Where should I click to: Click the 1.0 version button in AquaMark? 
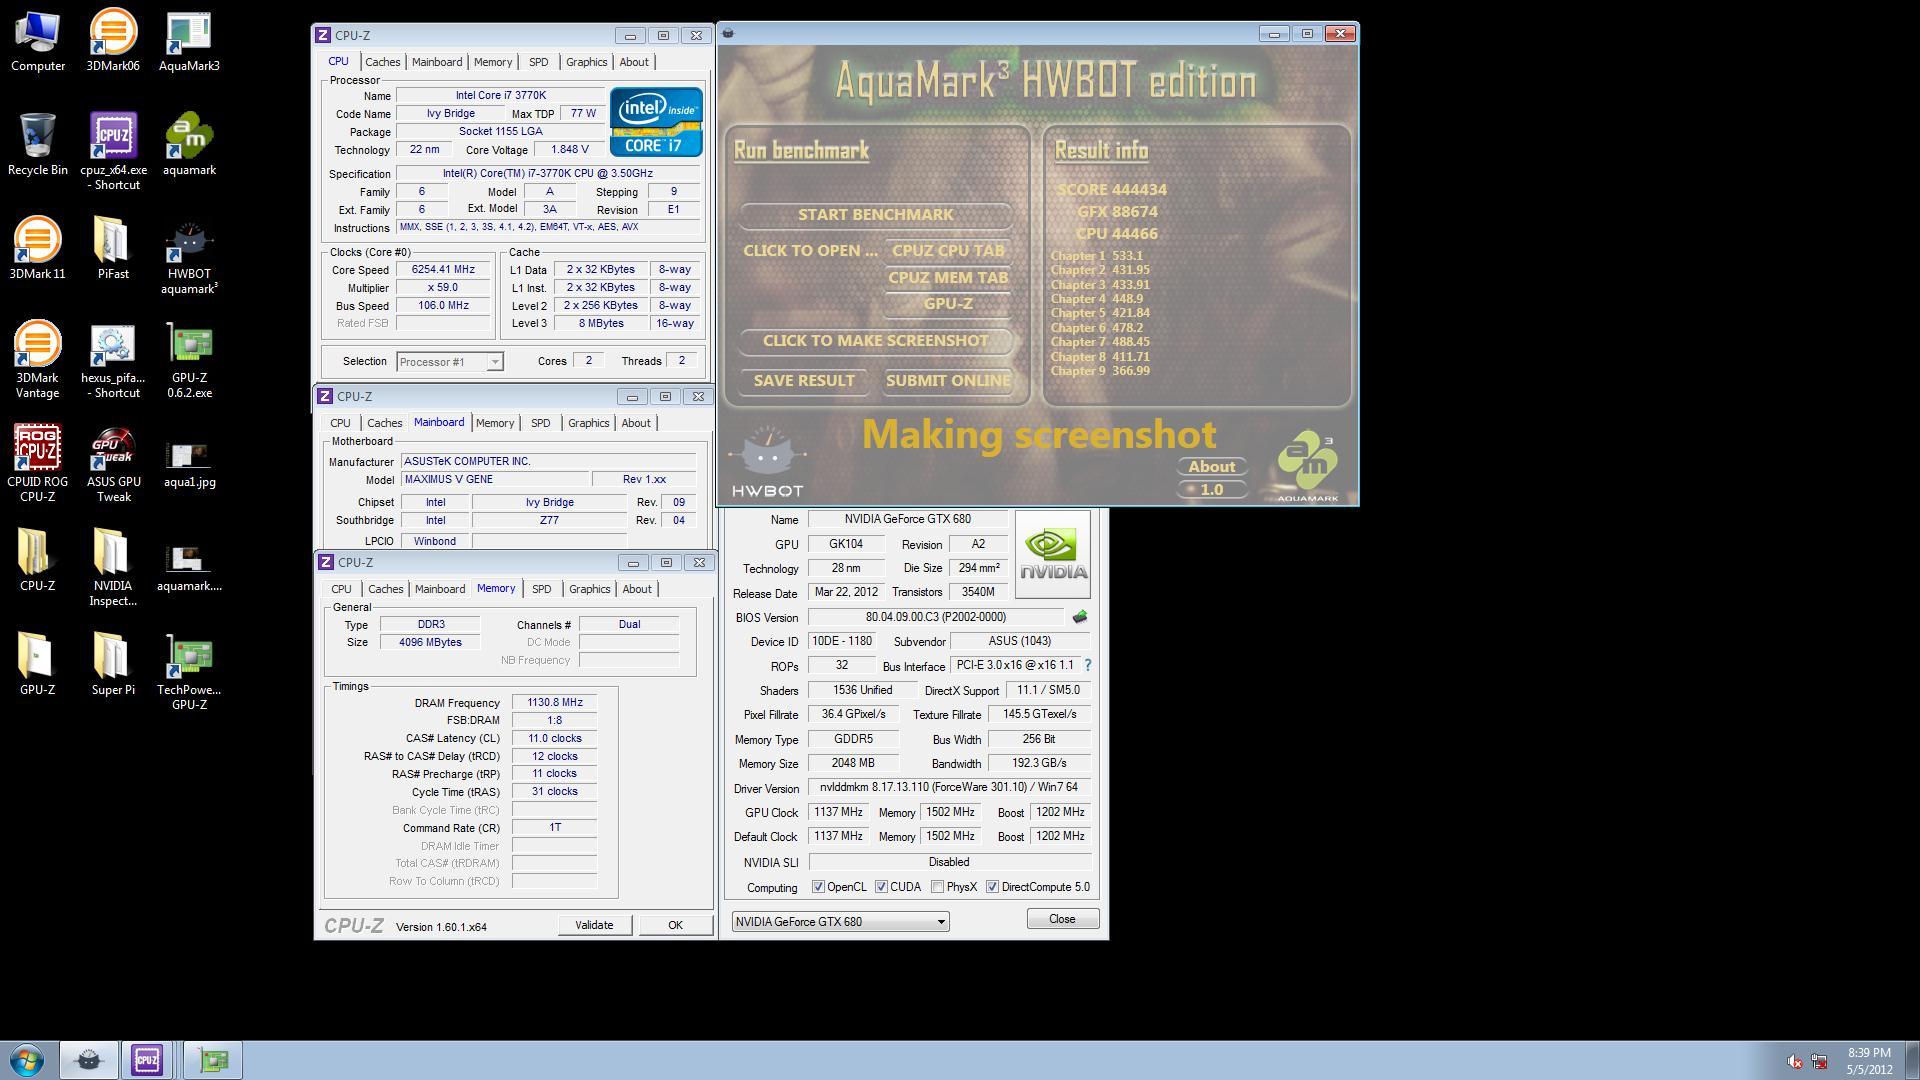click(1211, 490)
